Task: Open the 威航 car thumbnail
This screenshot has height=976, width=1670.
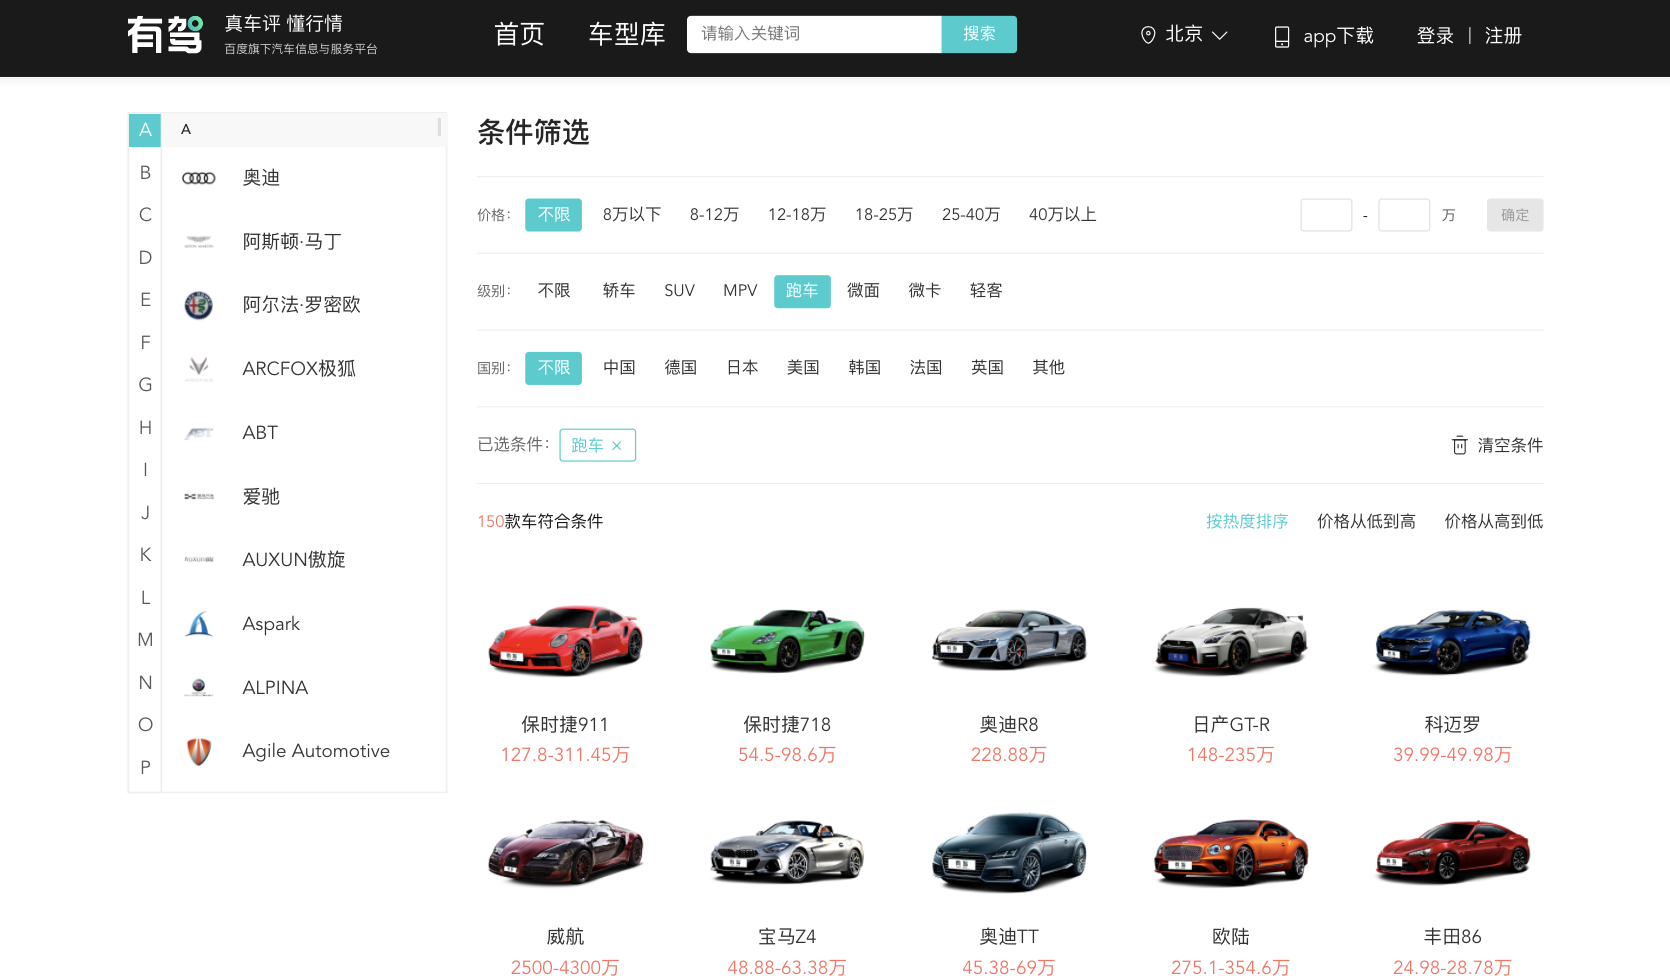Action: 565,852
